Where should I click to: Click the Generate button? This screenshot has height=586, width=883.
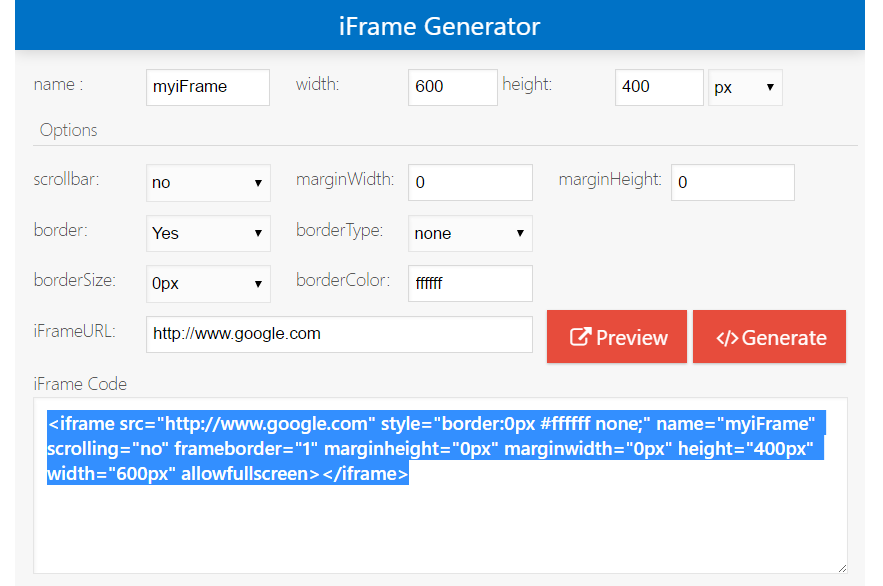point(769,336)
